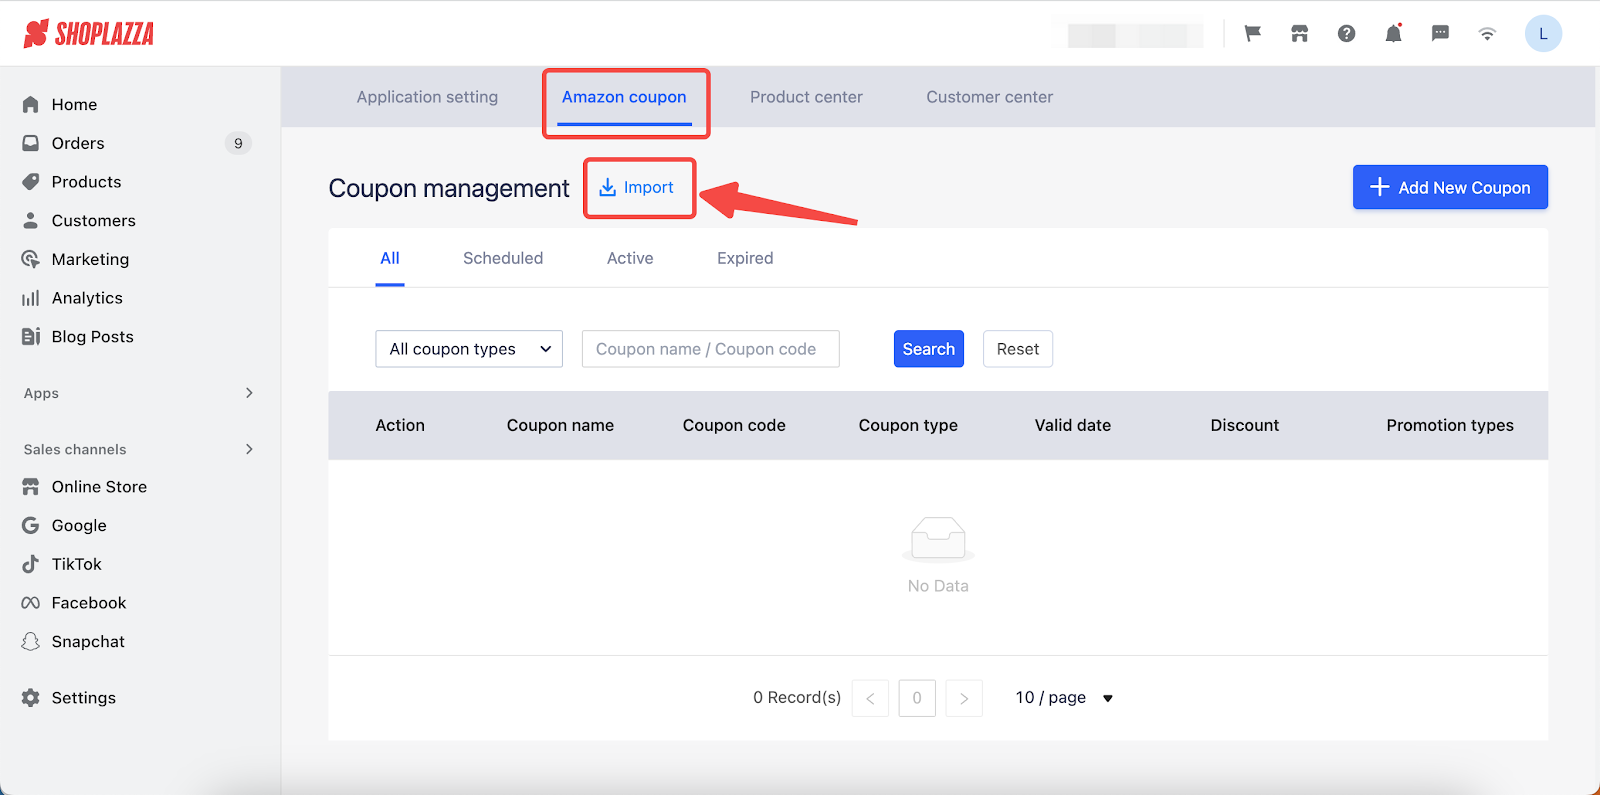The width and height of the screenshot is (1600, 795).
Task: Click the Products tag icon
Action: 31,182
